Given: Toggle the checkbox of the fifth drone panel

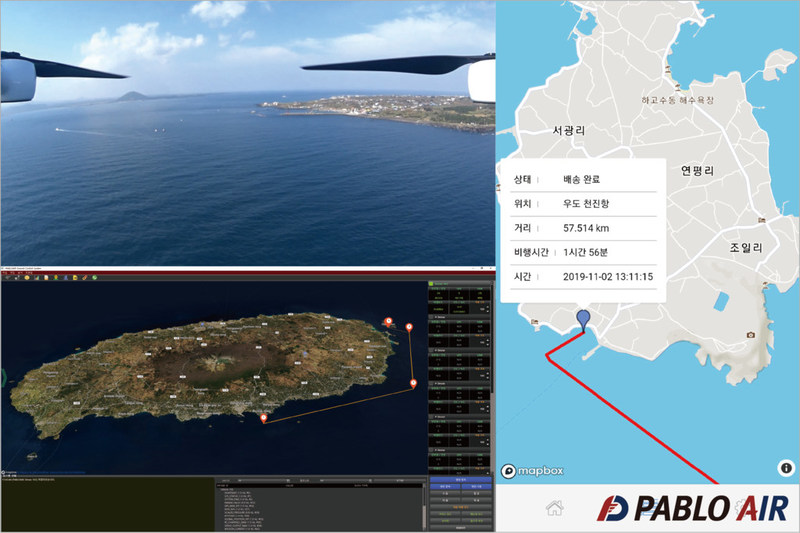Looking at the screenshot, I should click(x=431, y=417).
